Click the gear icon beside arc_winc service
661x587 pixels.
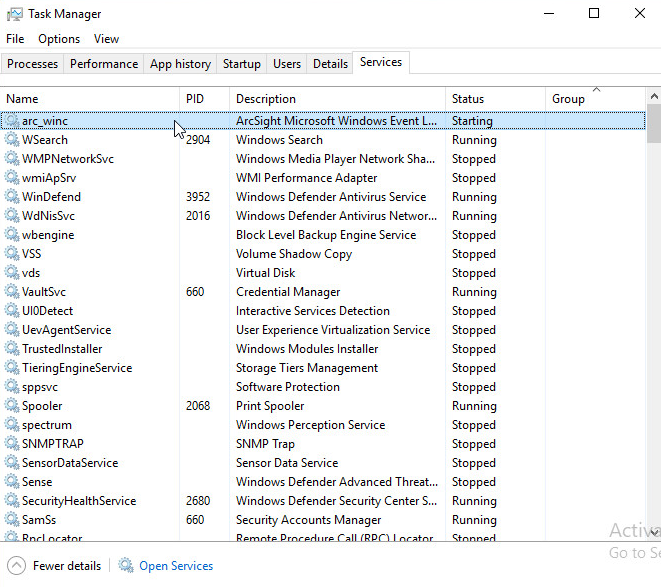[x=12, y=121]
